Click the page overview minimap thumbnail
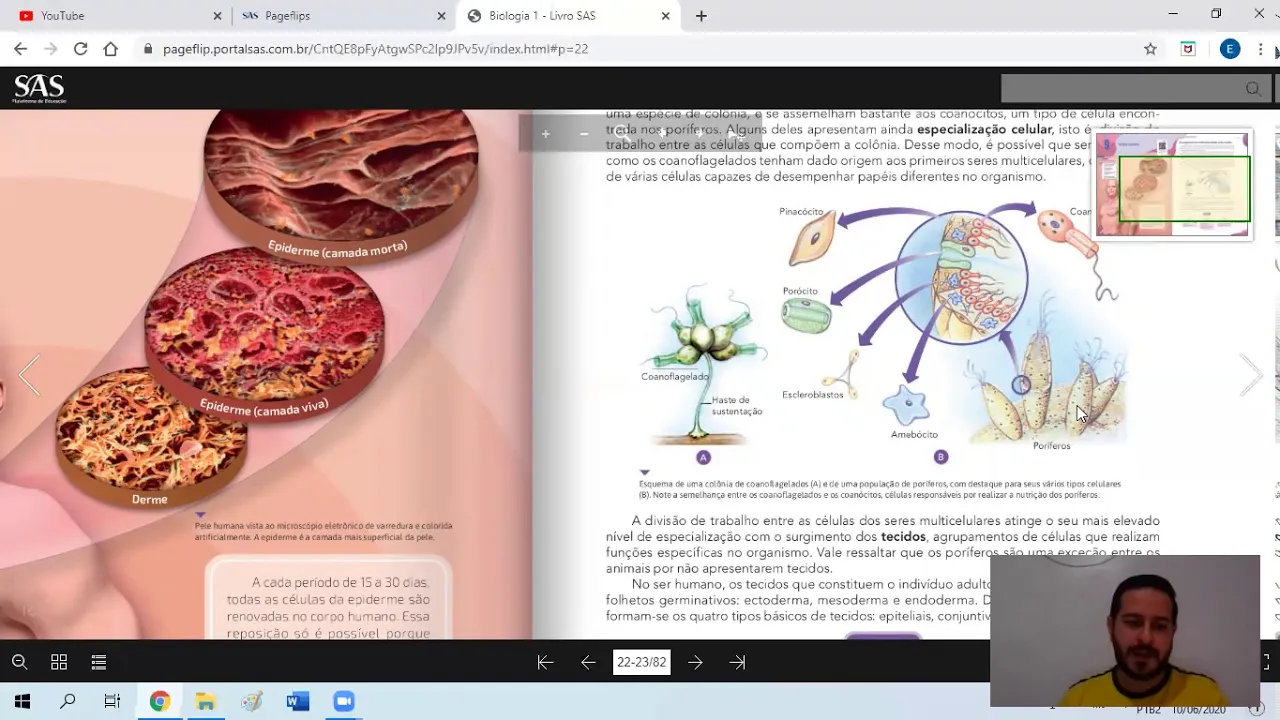The width and height of the screenshot is (1280, 720). (1173, 185)
